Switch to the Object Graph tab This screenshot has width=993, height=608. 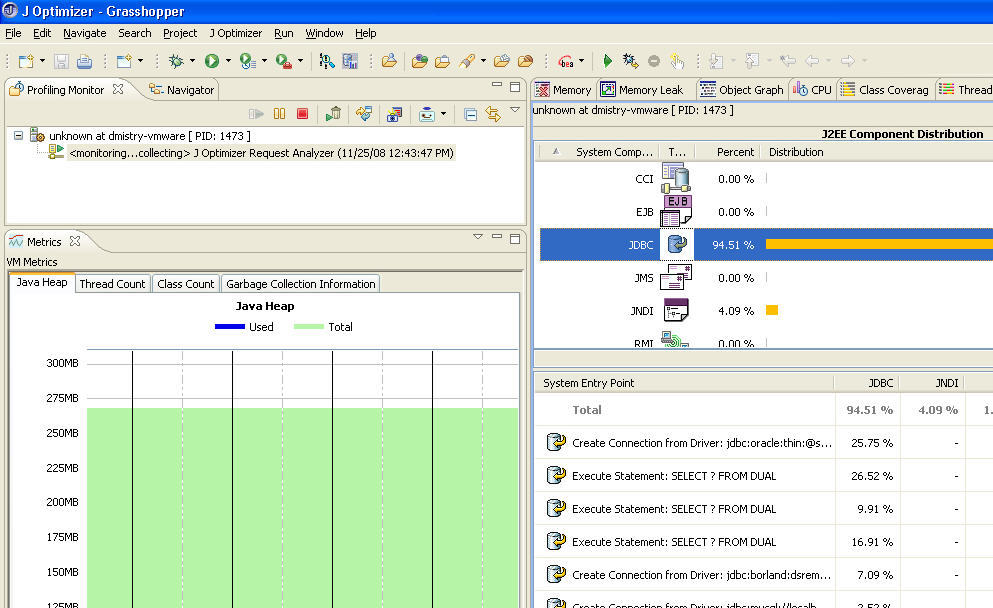[742, 90]
